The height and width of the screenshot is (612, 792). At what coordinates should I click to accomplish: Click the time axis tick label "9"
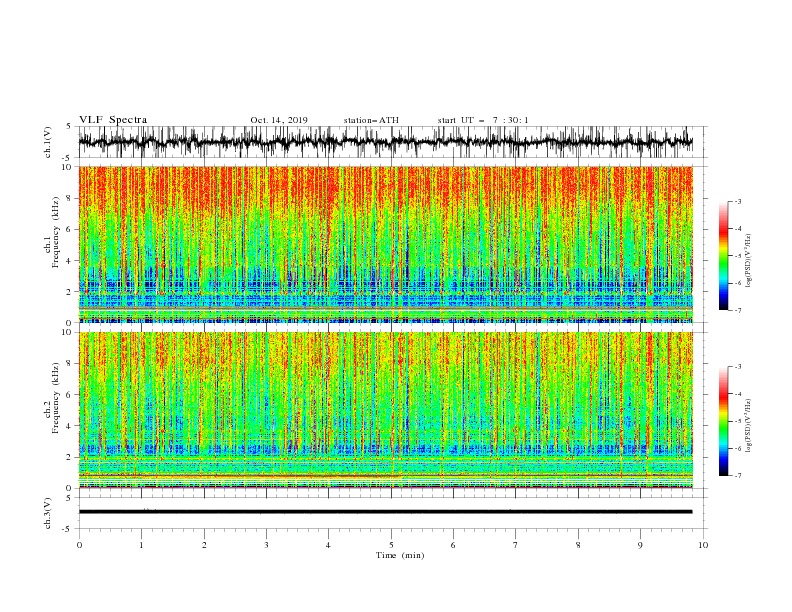point(640,545)
